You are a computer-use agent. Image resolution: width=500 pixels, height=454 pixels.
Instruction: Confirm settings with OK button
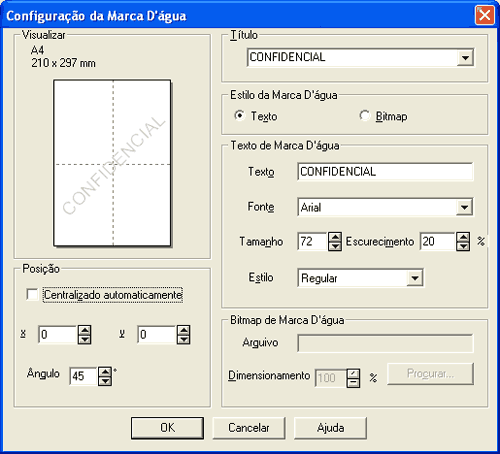click(167, 428)
